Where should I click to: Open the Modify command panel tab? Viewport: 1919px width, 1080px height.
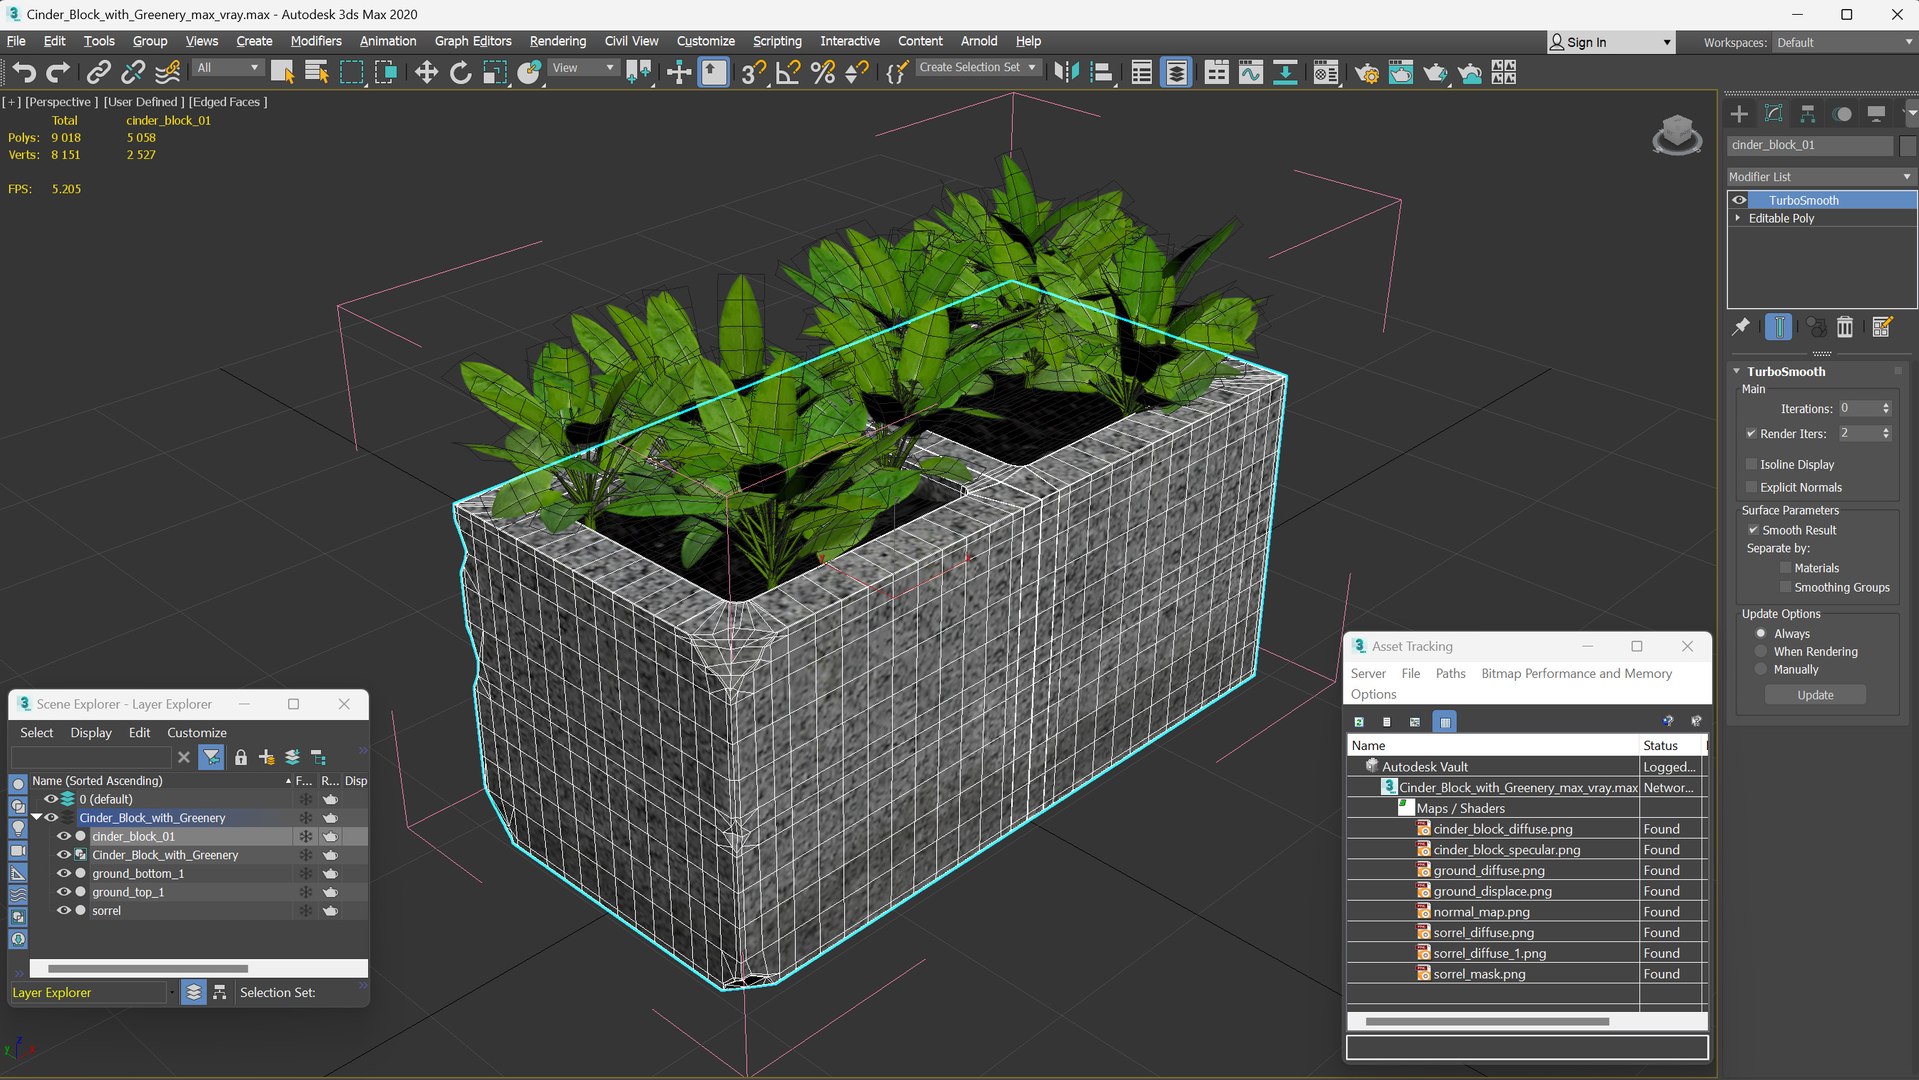1773,114
